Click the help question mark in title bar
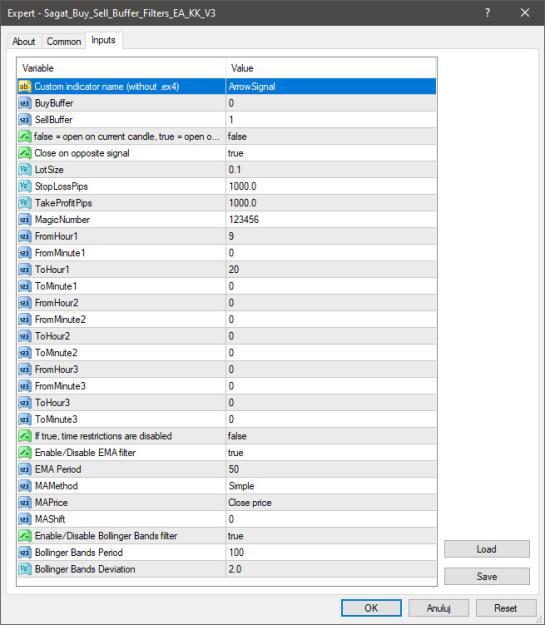 [x=487, y=13]
